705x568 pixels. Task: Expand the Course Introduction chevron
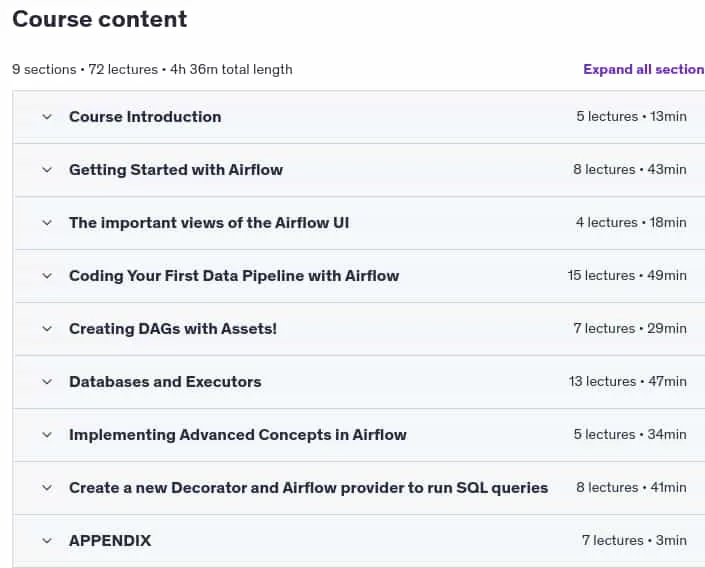click(x=47, y=117)
